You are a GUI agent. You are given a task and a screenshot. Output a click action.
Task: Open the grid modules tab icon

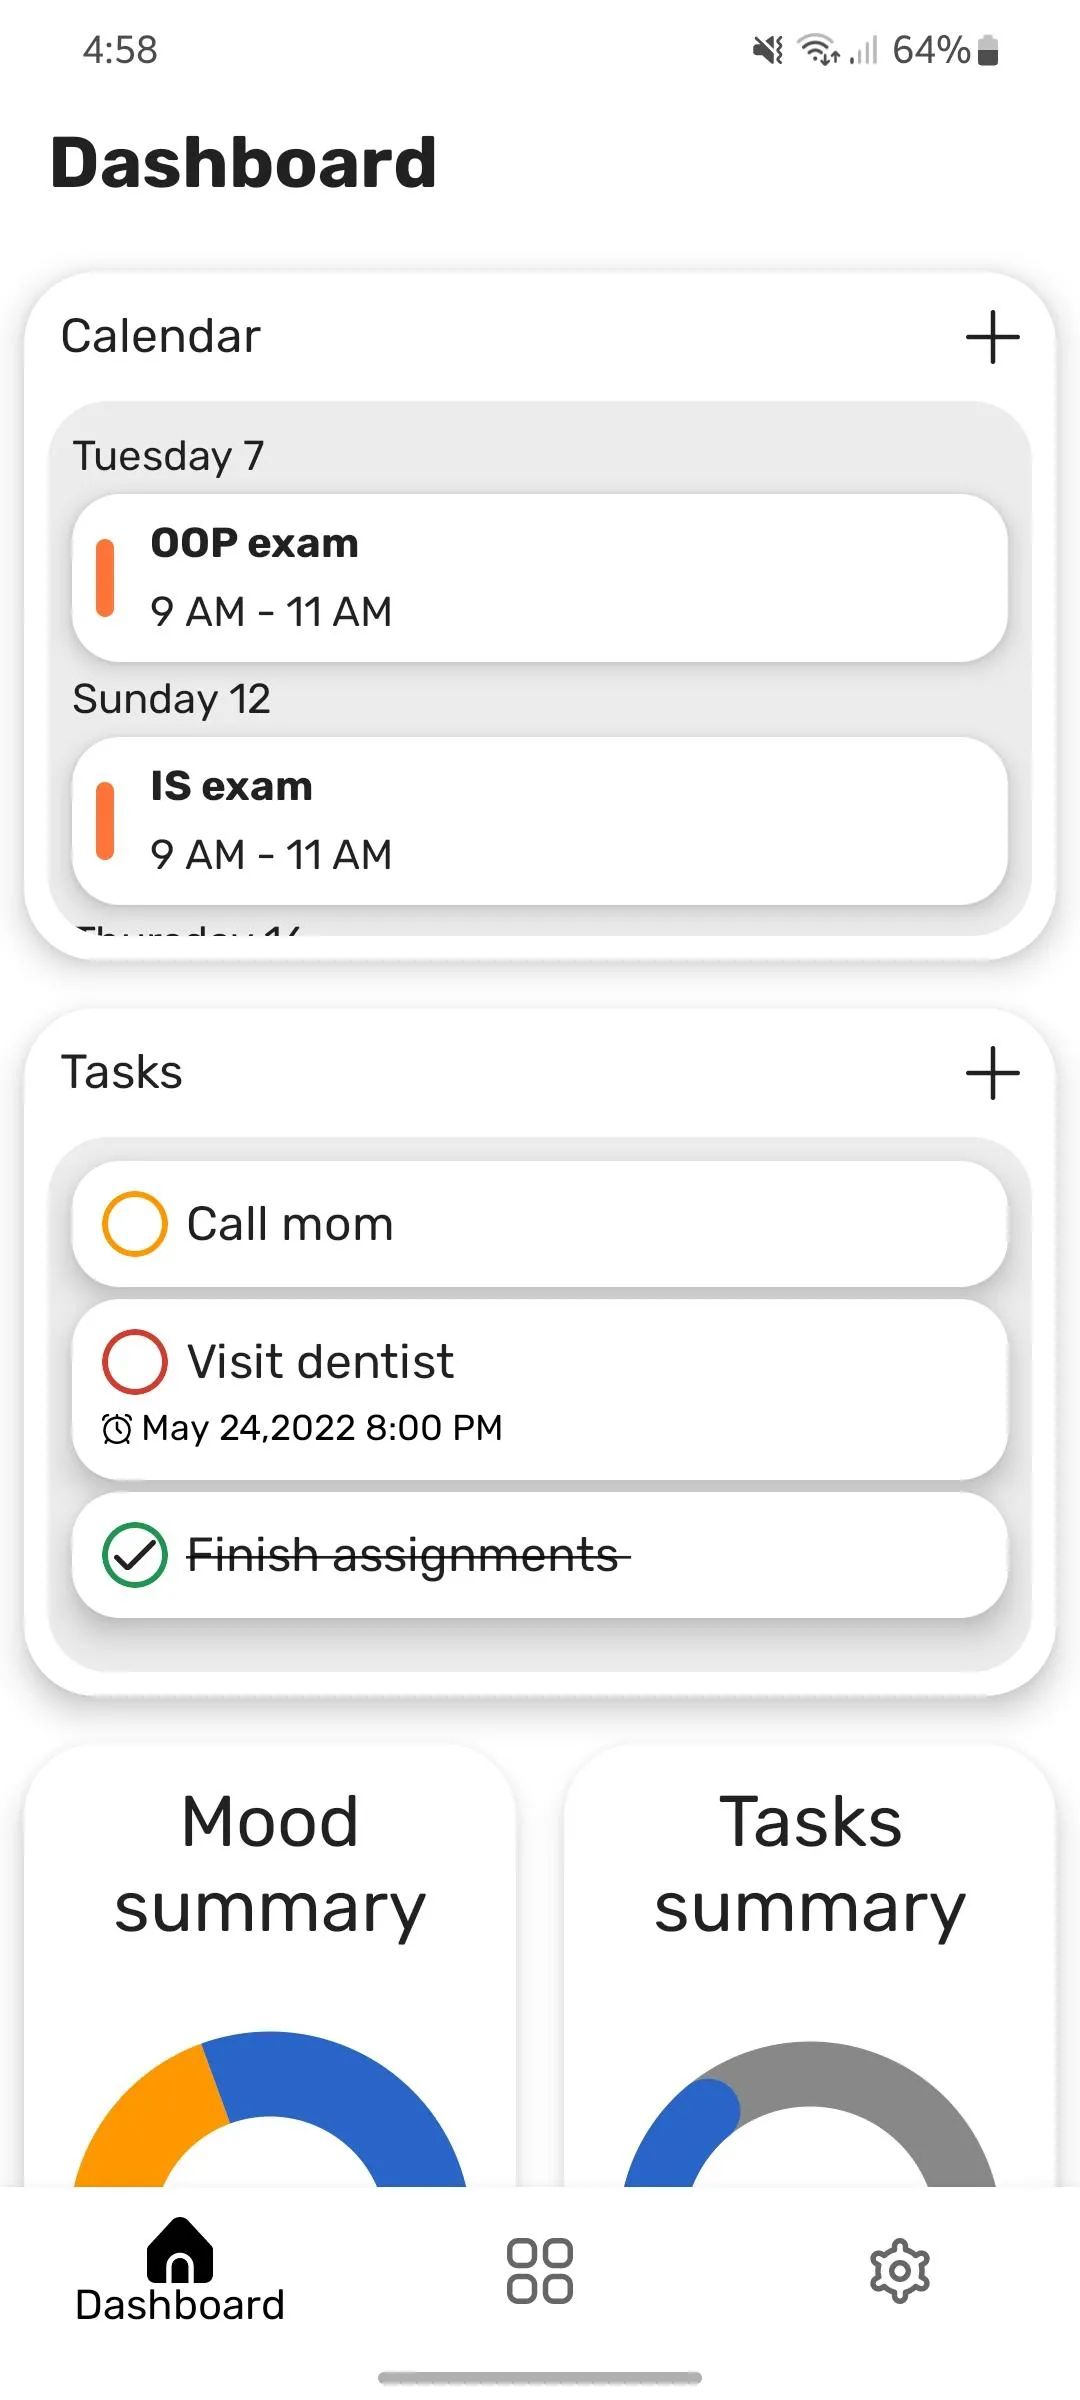tap(540, 2270)
